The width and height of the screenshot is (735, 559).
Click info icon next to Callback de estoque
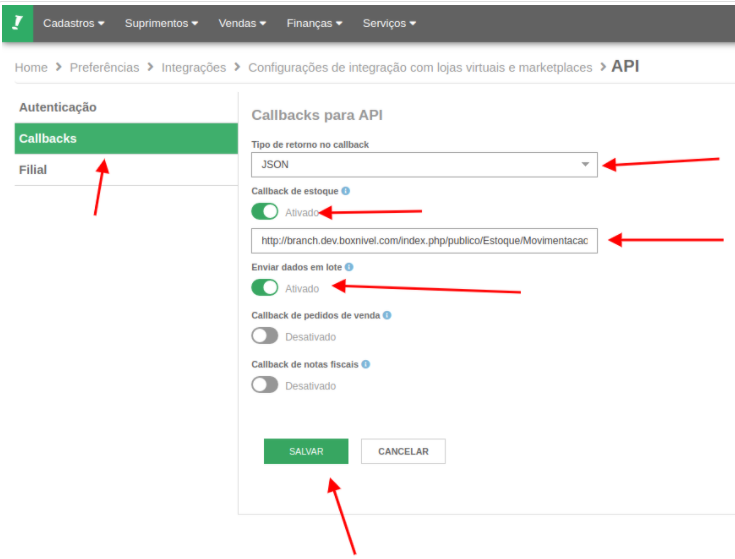tap(346, 190)
